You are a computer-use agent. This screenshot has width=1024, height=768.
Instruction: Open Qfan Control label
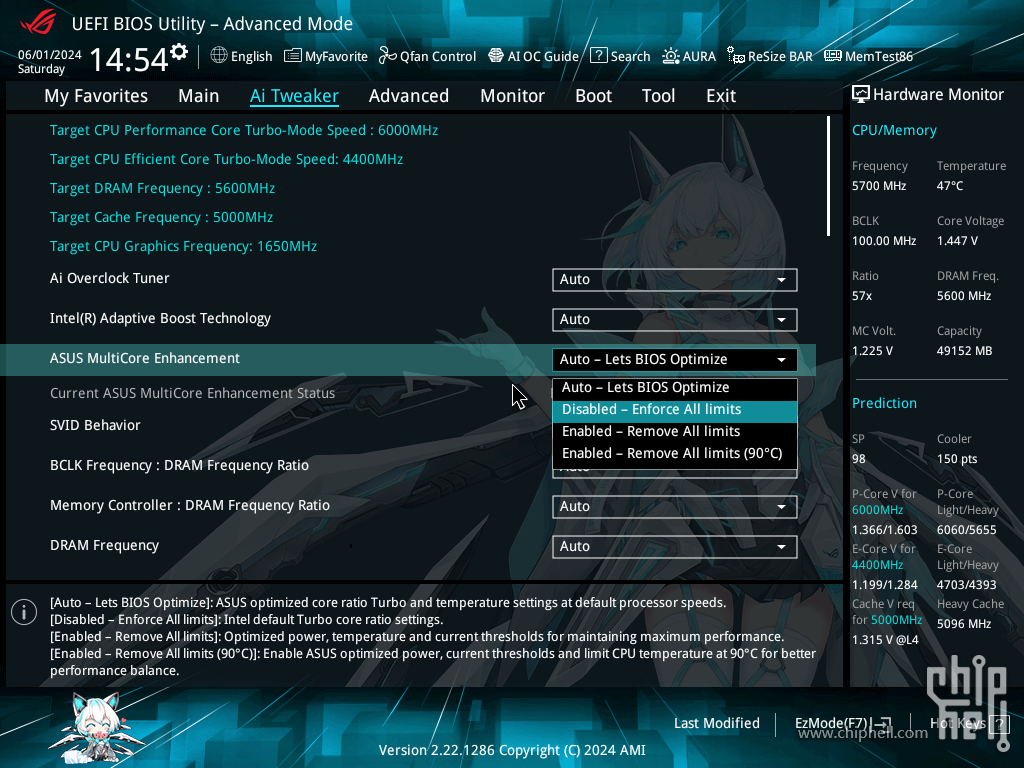[x=438, y=56]
